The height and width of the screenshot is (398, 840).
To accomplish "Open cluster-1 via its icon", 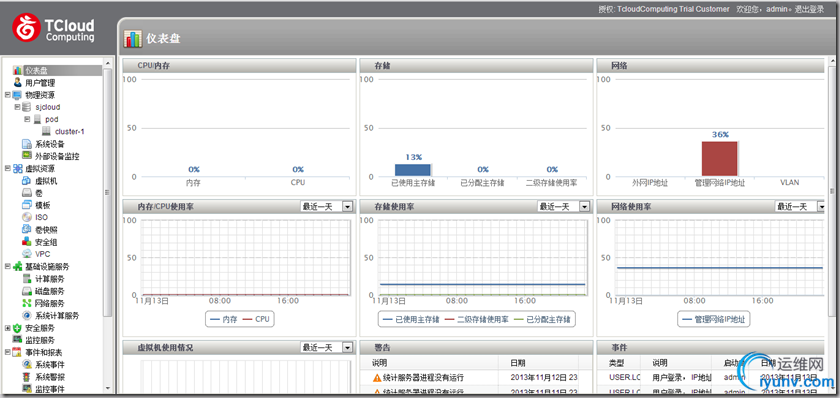I will [x=47, y=131].
